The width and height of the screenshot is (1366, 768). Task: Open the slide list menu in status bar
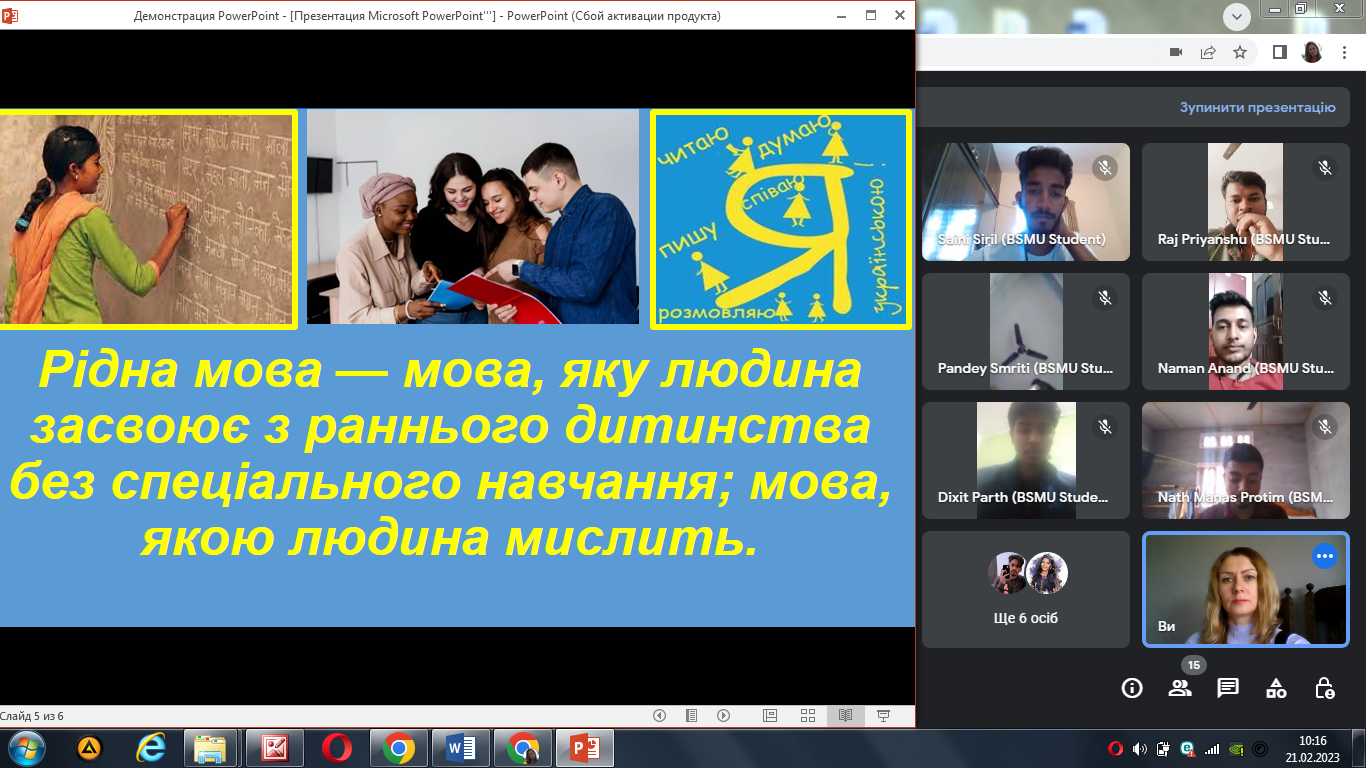click(x=691, y=716)
